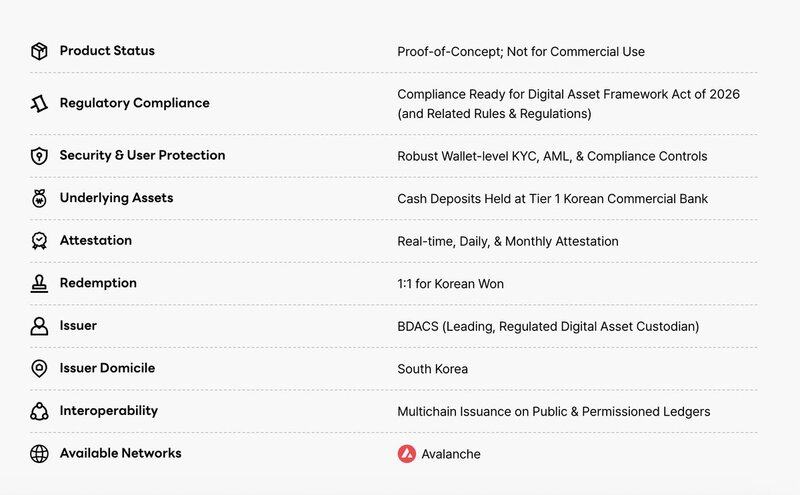Select the South Korea domicile value
This screenshot has height=495, width=800.
pyautogui.click(x=433, y=369)
